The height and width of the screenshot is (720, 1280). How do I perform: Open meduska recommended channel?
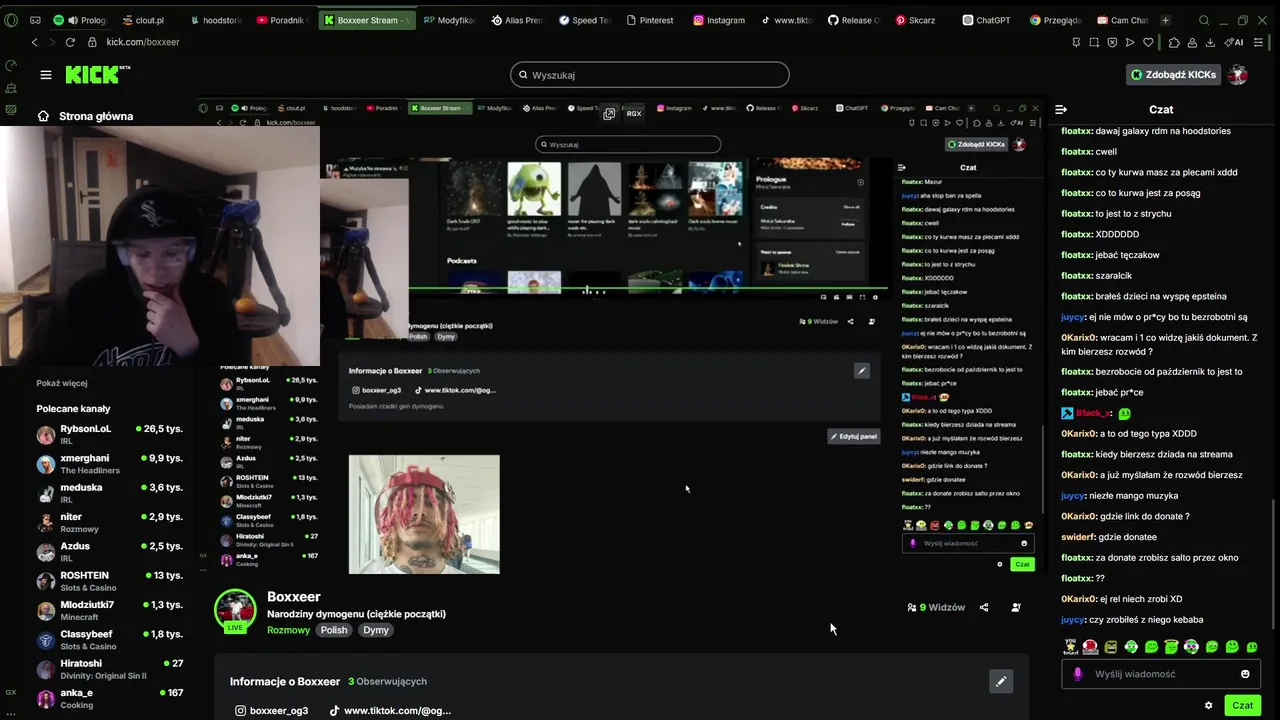[110, 493]
